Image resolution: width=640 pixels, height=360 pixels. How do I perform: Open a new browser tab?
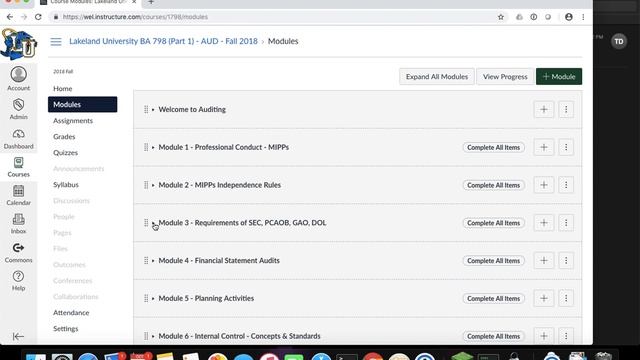[x=151, y=2]
